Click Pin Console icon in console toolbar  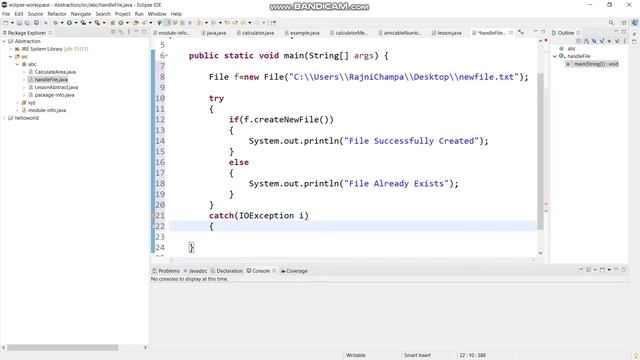point(581,269)
